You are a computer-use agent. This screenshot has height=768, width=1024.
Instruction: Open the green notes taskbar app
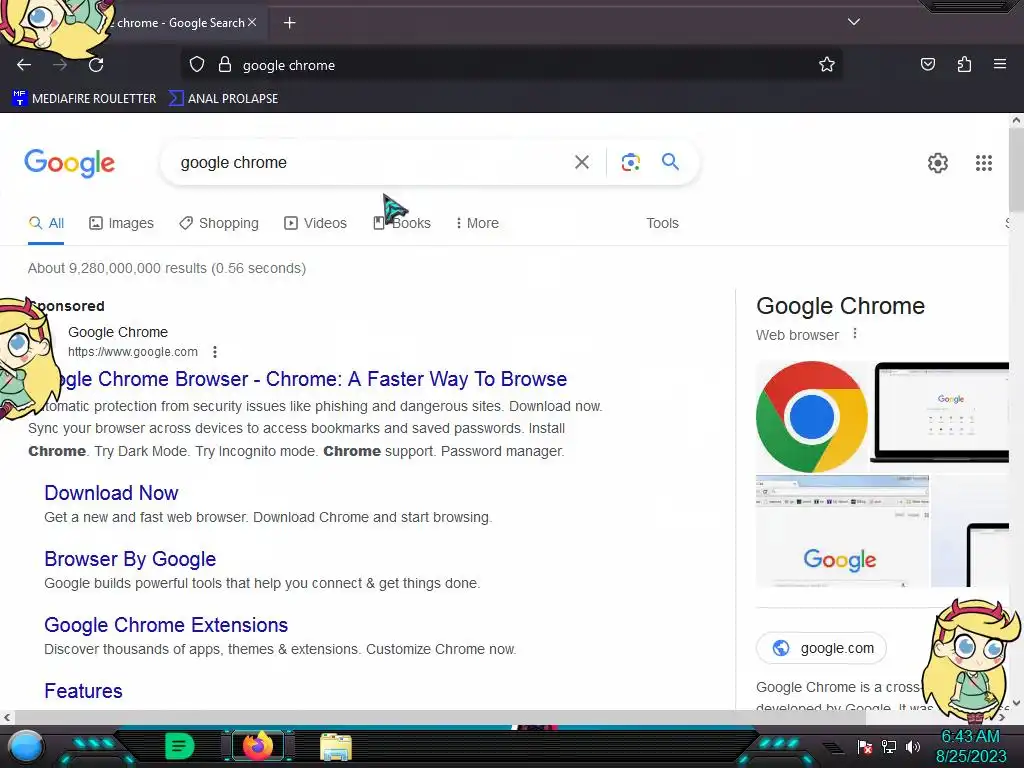point(179,746)
